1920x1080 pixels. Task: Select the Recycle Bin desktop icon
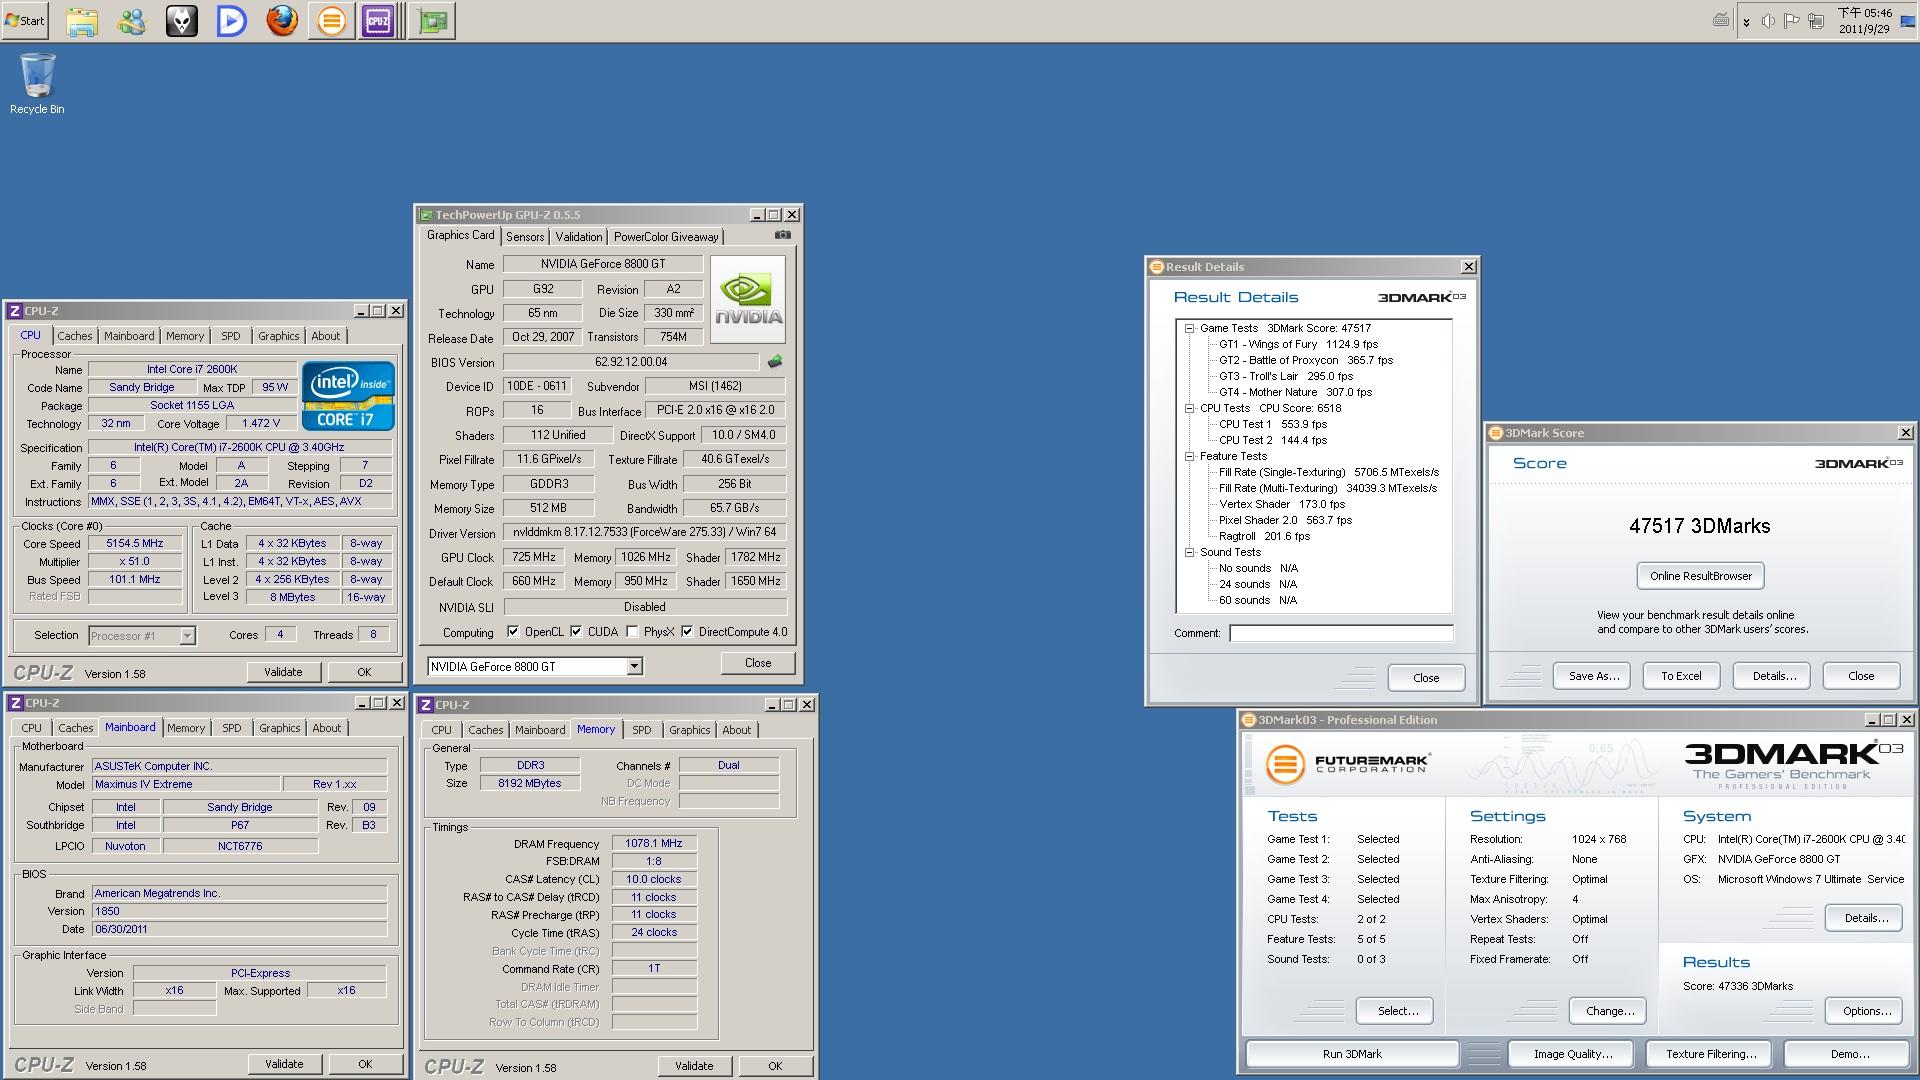(x=37, y=84)
